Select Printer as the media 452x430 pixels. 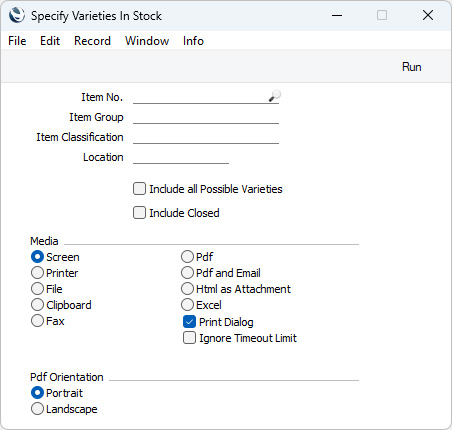[37, 273]
